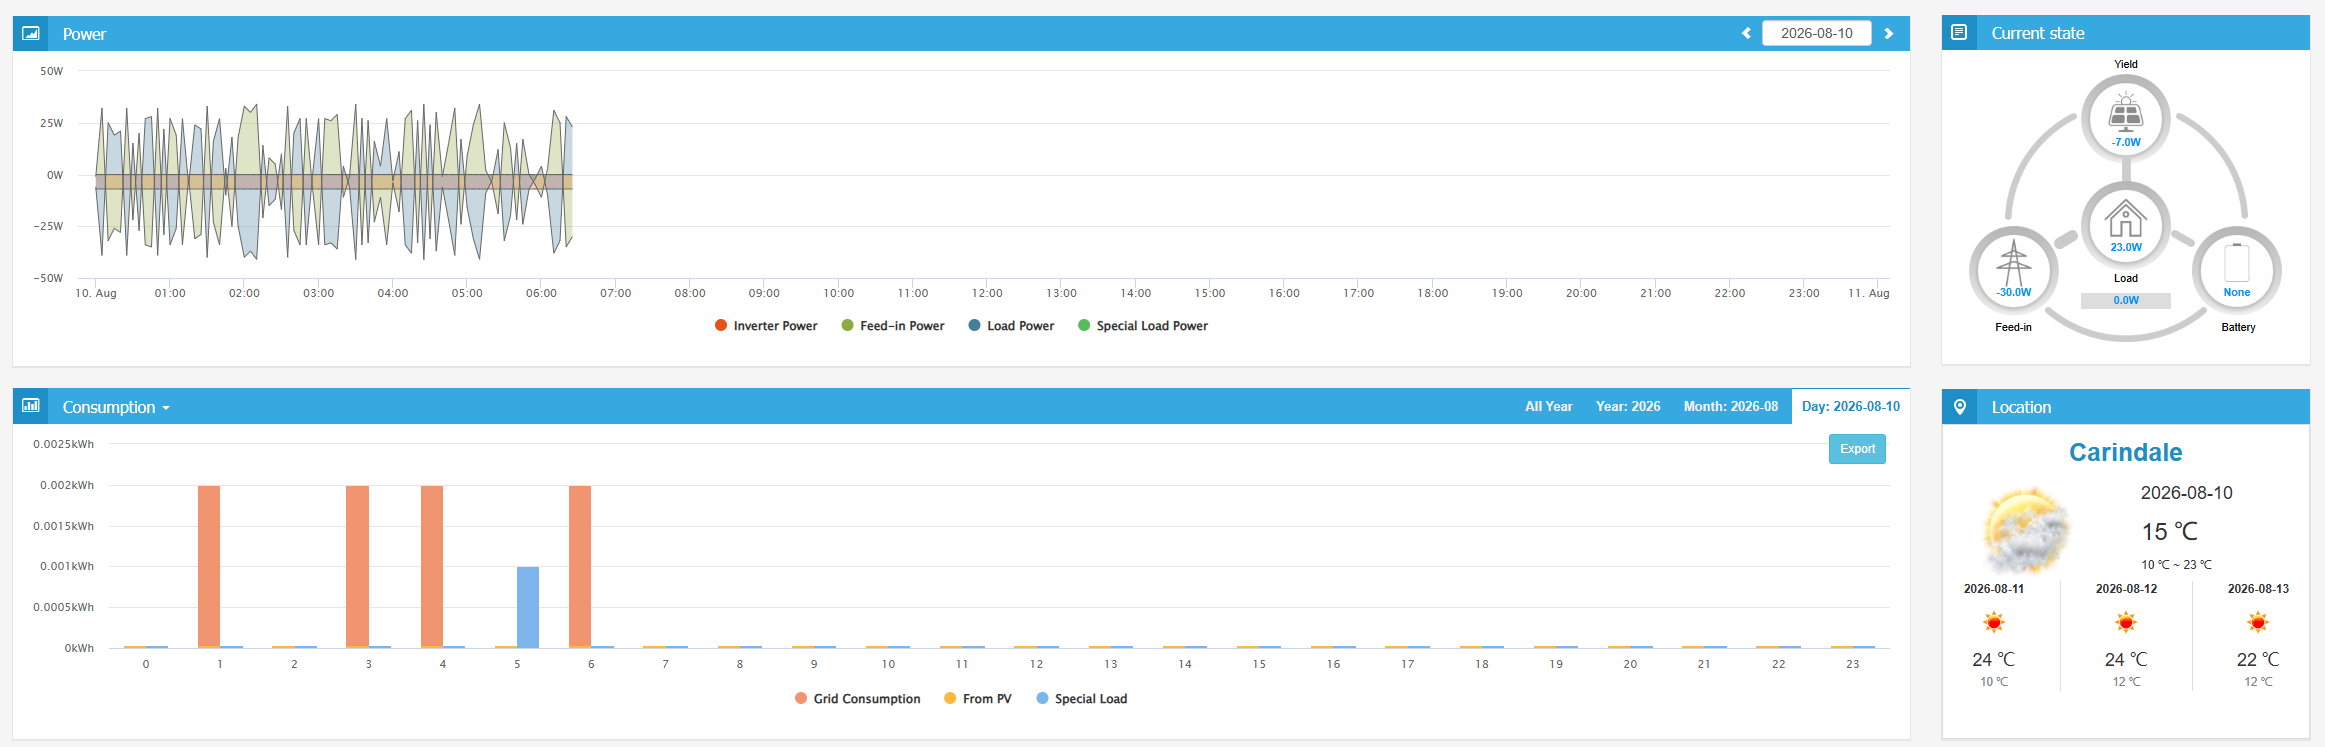Click the Special Load blue legend swatch
2325x747 pixels.
point(1043,699)
